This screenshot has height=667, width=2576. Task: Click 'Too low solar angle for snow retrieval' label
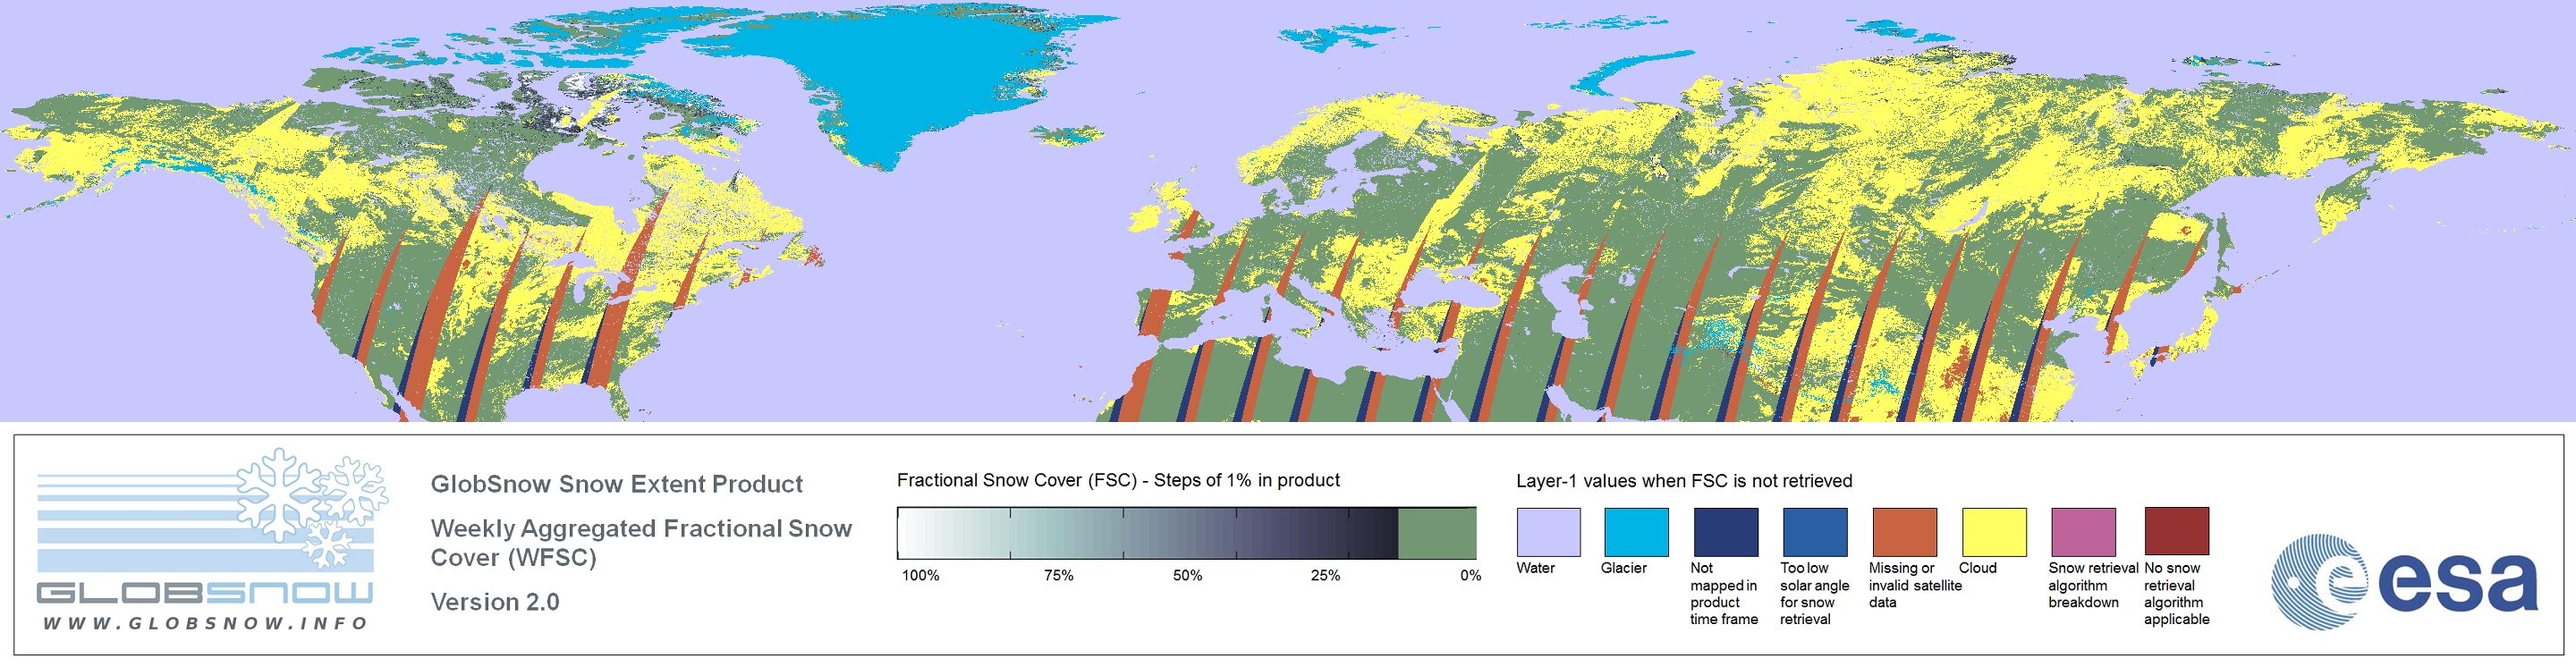click(x=1814, y=593)
